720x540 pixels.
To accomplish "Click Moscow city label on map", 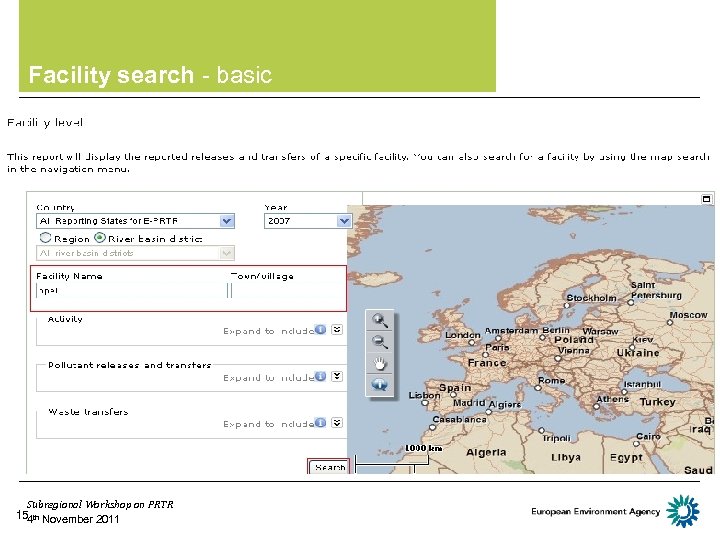I will tap(688, 315).
